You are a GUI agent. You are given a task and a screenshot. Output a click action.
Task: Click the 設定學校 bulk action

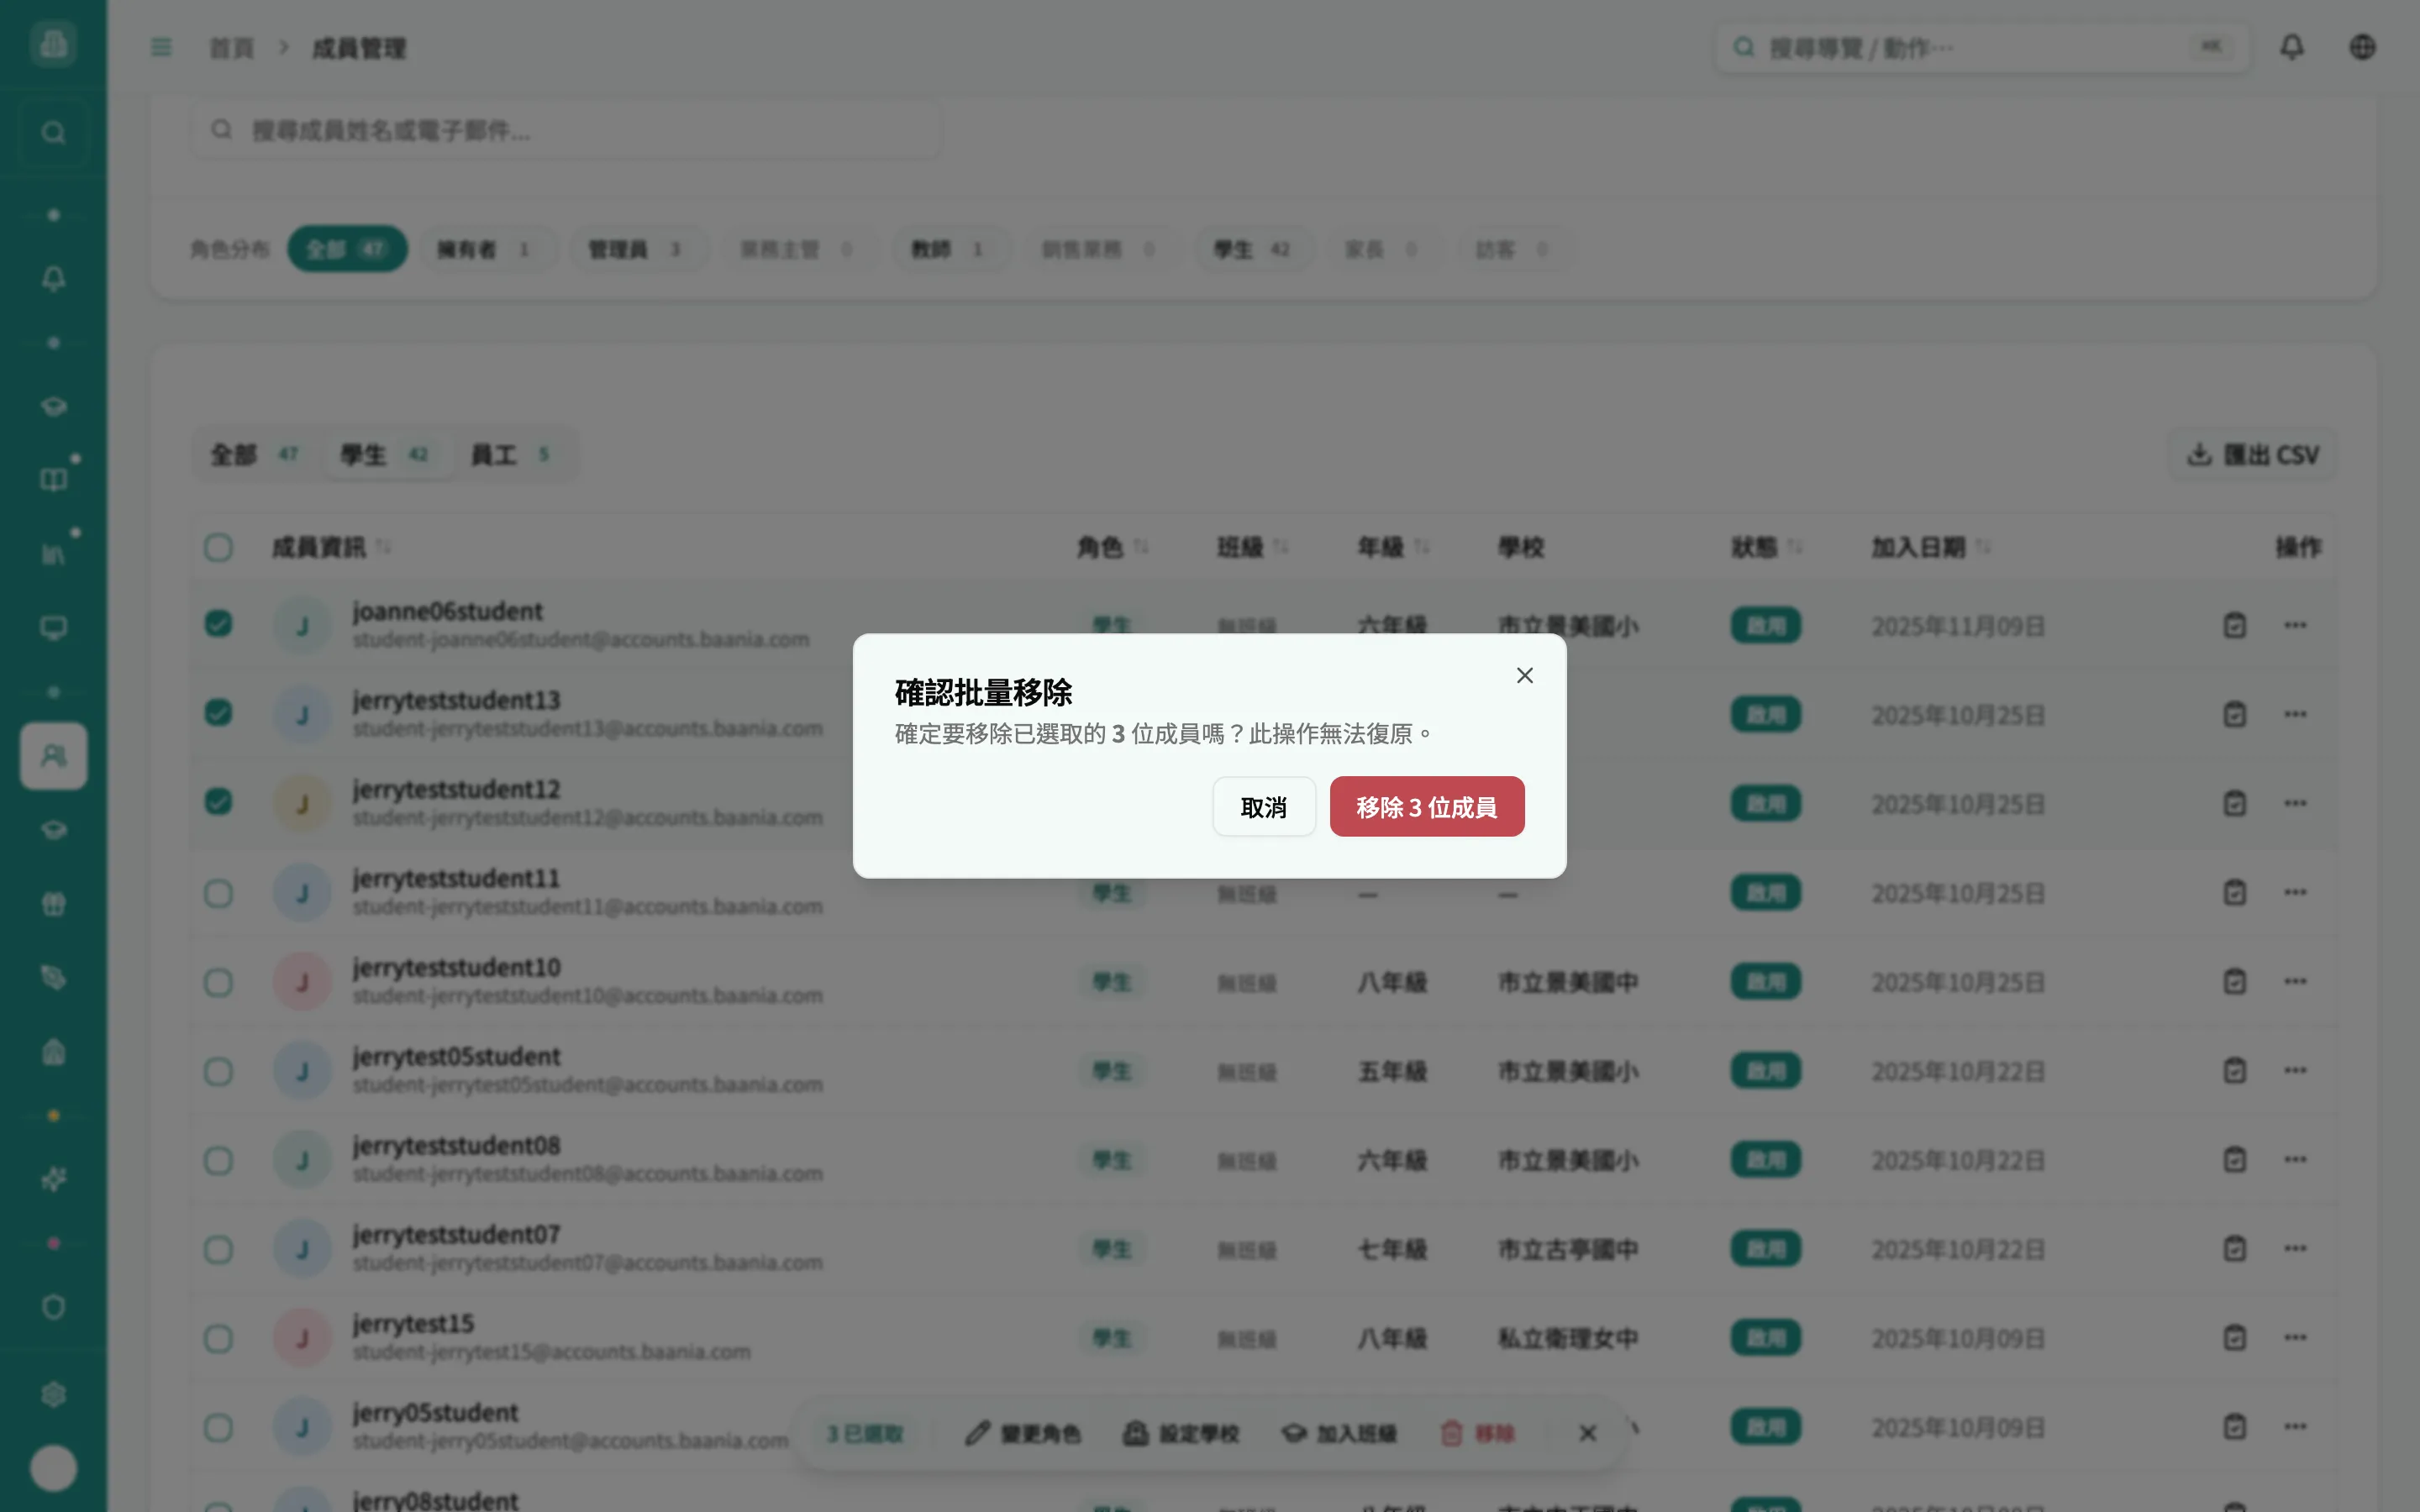pyautogui.click(x=1181, y=1434)
